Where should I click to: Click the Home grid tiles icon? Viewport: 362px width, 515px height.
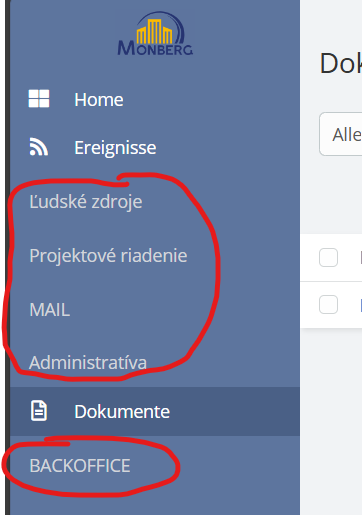click(39, 99)
